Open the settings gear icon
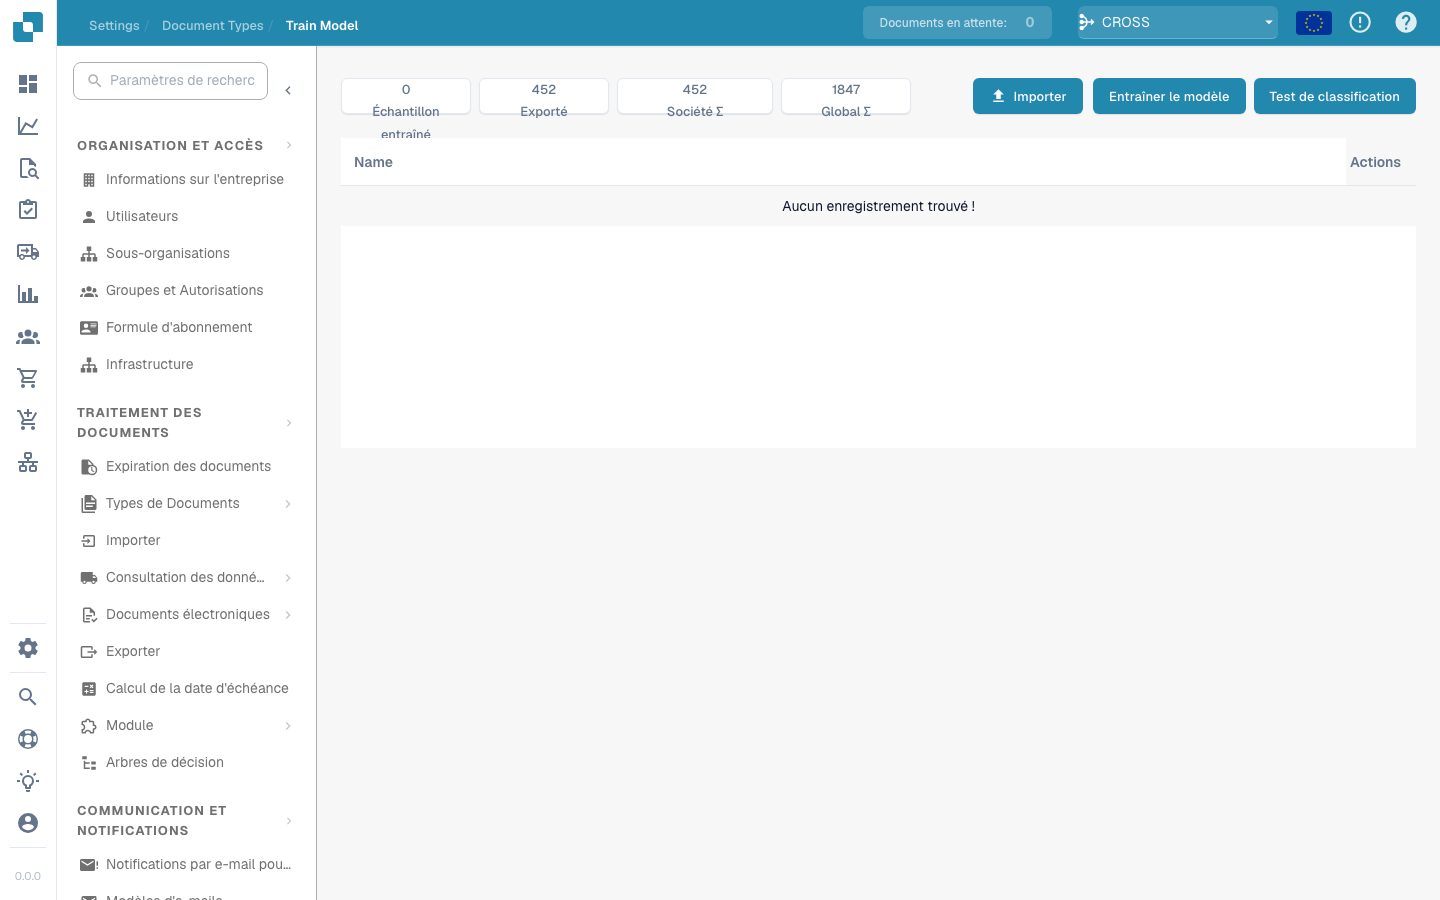 coord(28,648)
